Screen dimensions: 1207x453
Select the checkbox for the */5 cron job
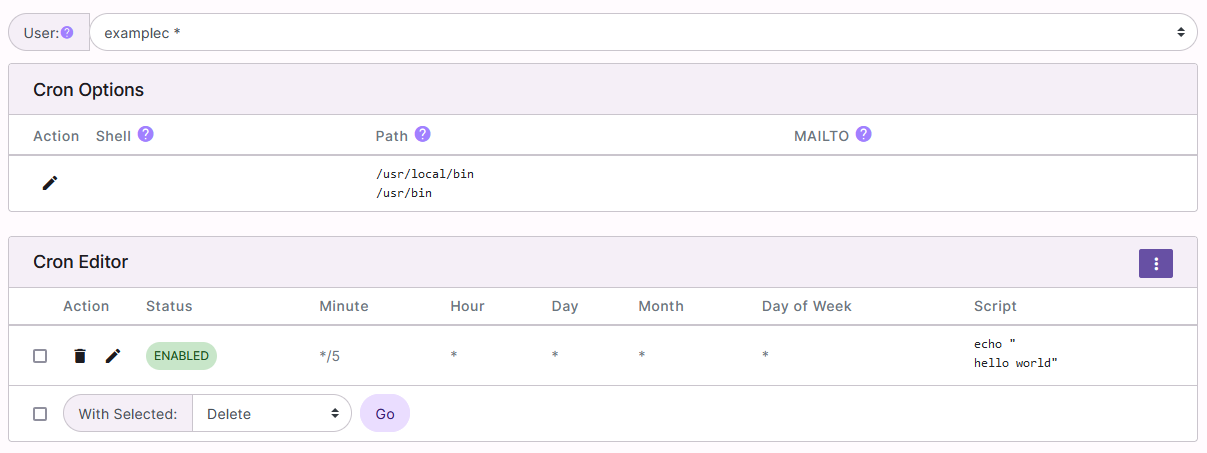[x=40, y=356]
